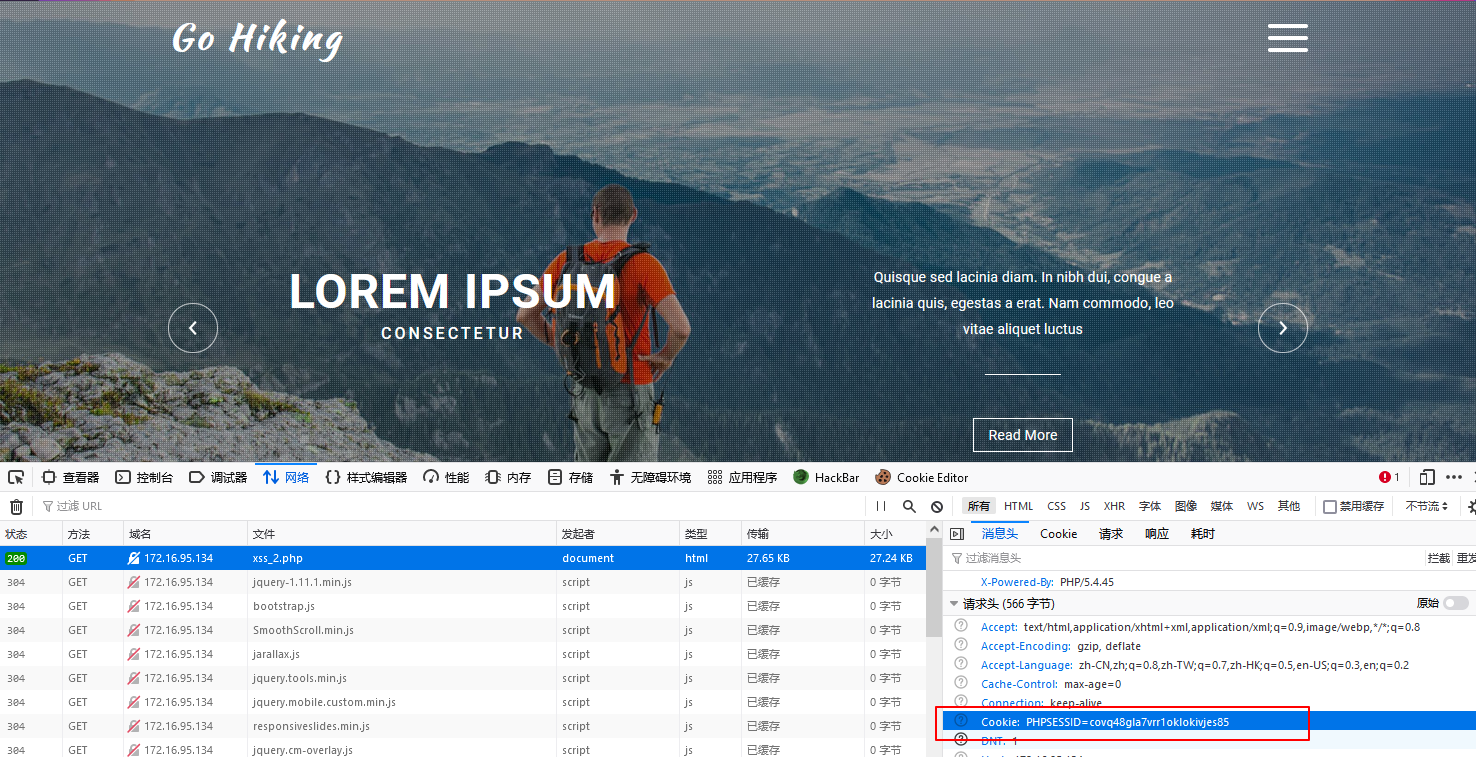Clear the network log with trash icon
The height and width of the screenshot is (757, 1476).
(16, 507)
